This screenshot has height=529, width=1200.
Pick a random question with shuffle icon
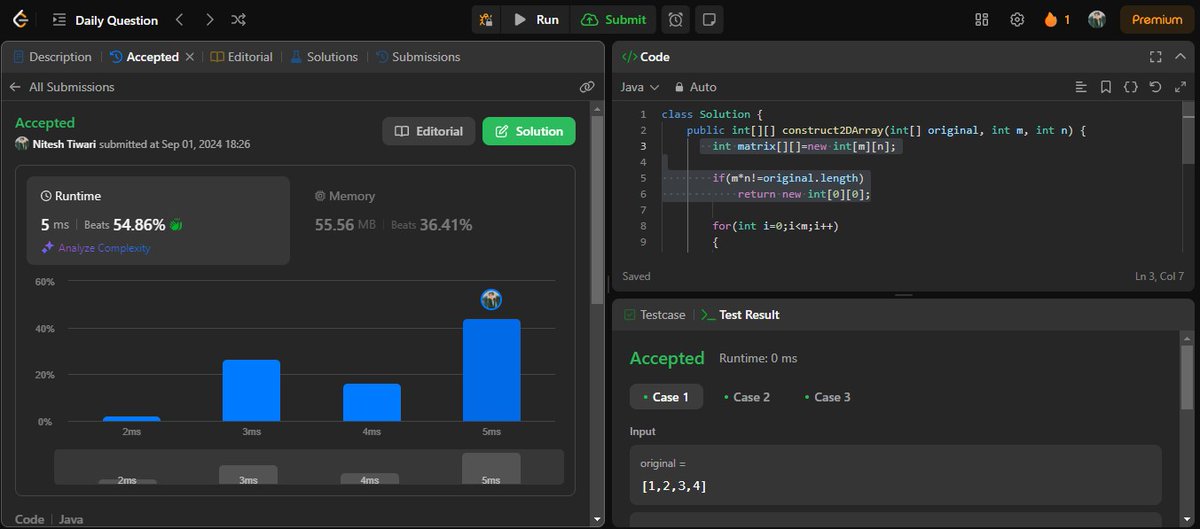239,19
